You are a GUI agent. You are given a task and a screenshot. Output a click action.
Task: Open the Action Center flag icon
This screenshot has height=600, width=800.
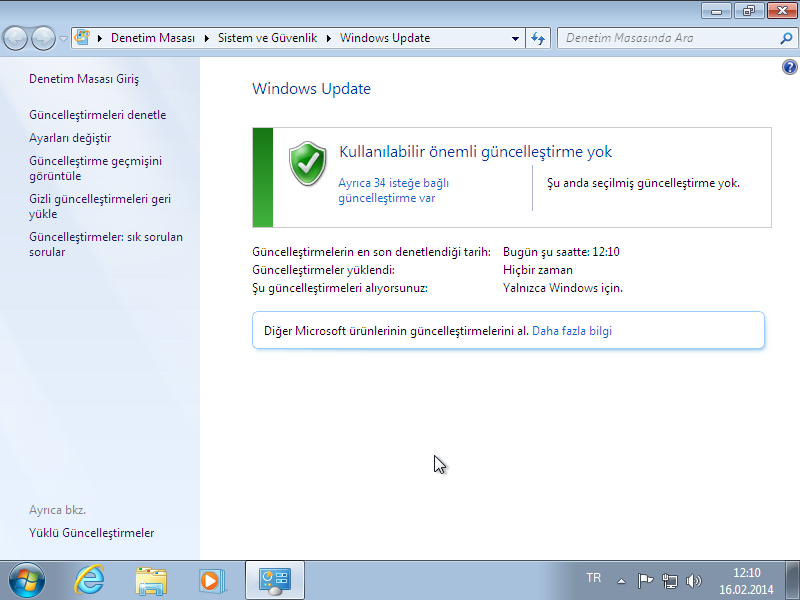(646, 580)
